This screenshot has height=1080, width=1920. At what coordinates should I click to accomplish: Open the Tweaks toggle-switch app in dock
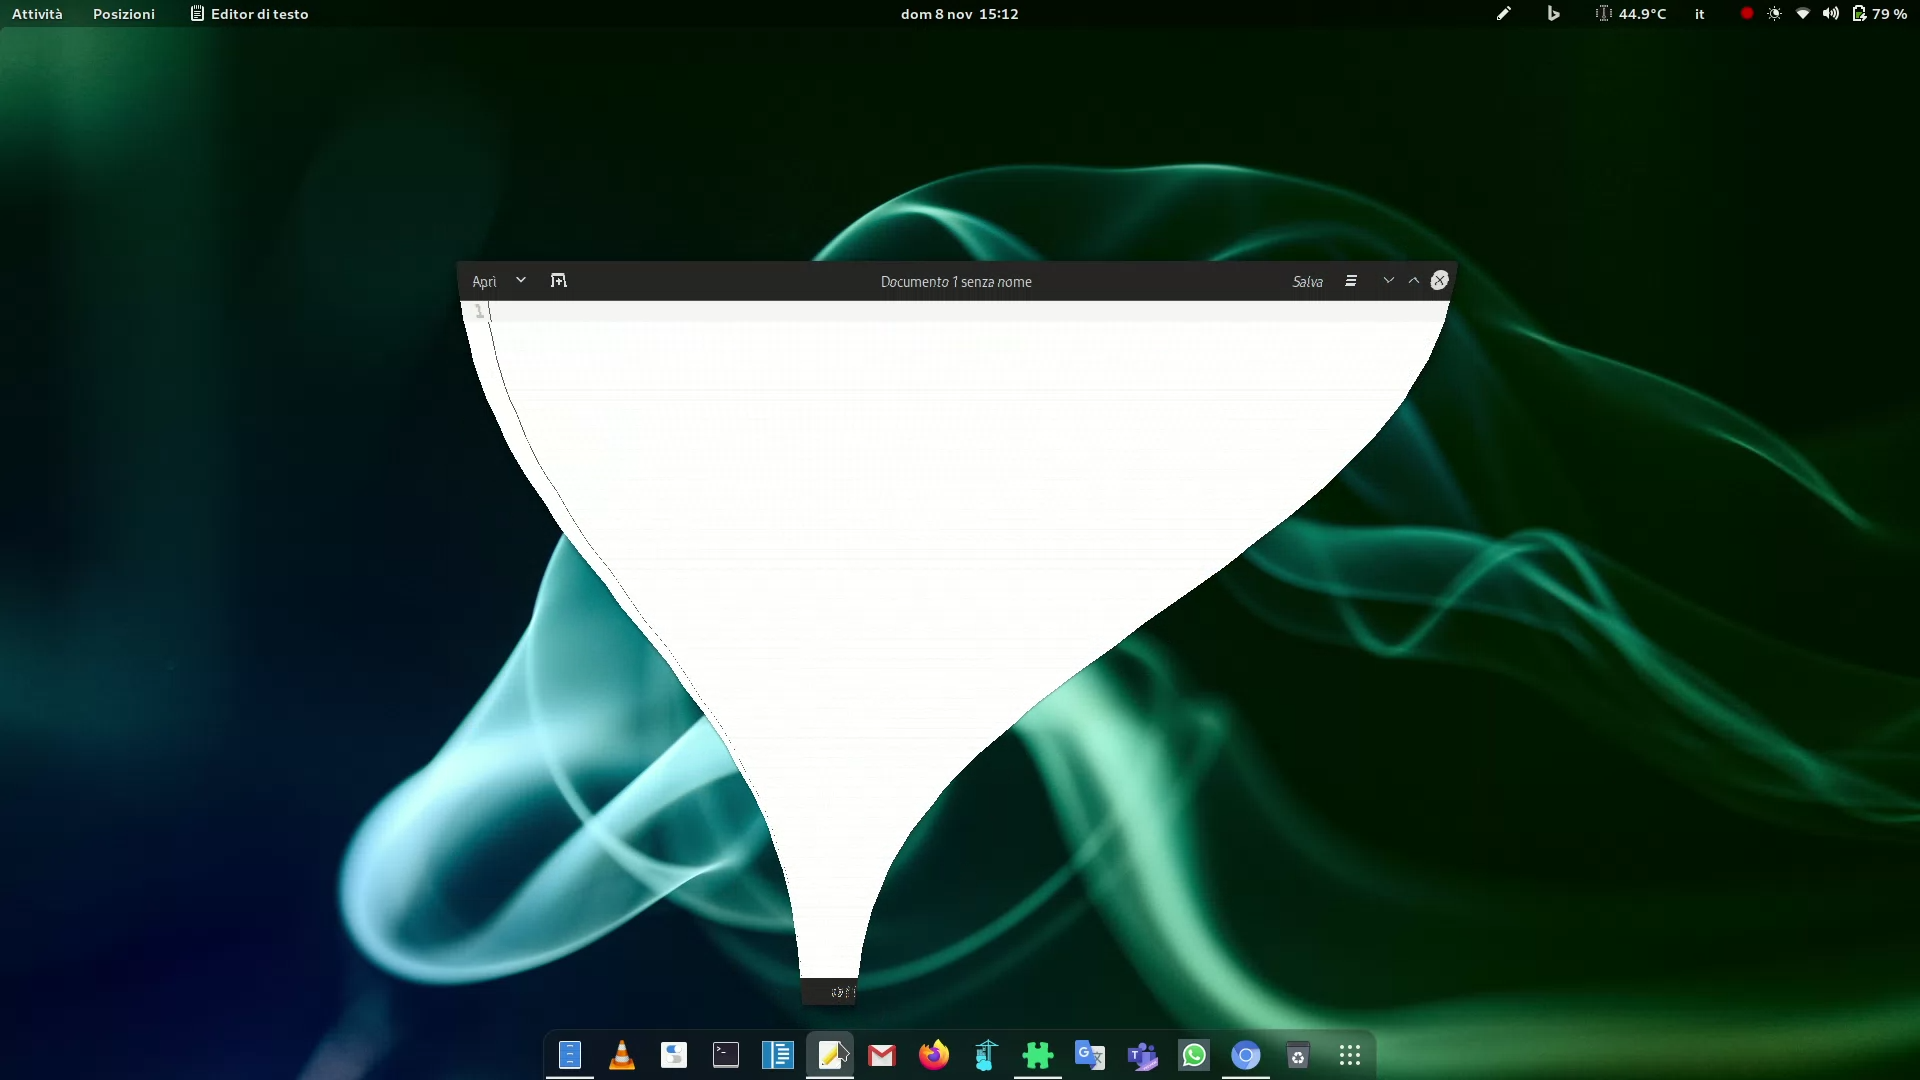pos(674,1055)
